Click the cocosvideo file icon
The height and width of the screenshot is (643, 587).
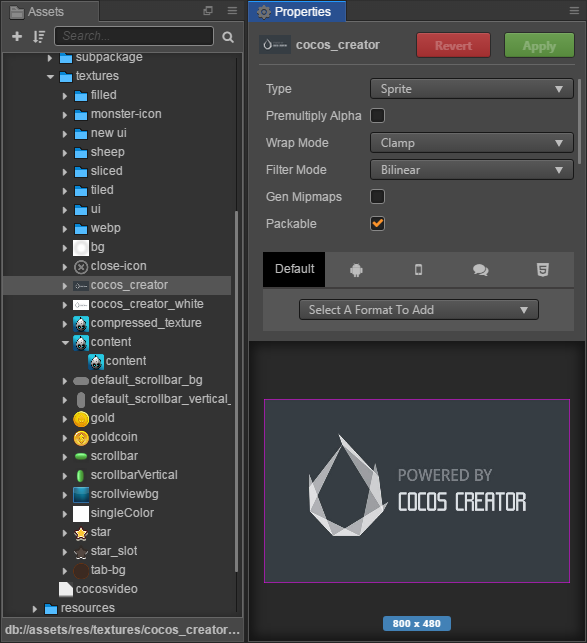click(x=66, y=589)
